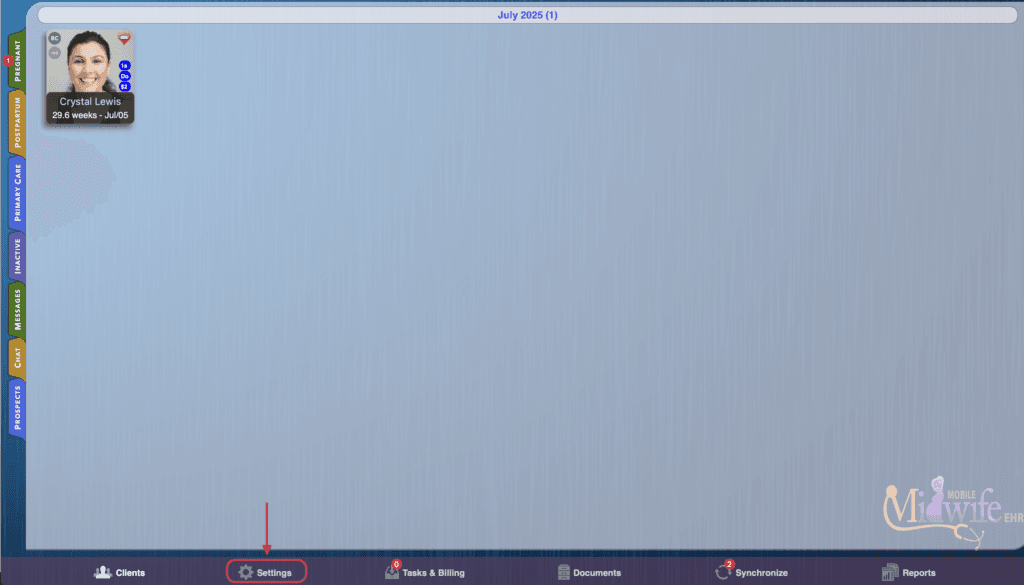Image resolution: width=1024 pixels, height=585 pixels.
Task: Switch to the Primary Care side tab
Action: point(17,193)
